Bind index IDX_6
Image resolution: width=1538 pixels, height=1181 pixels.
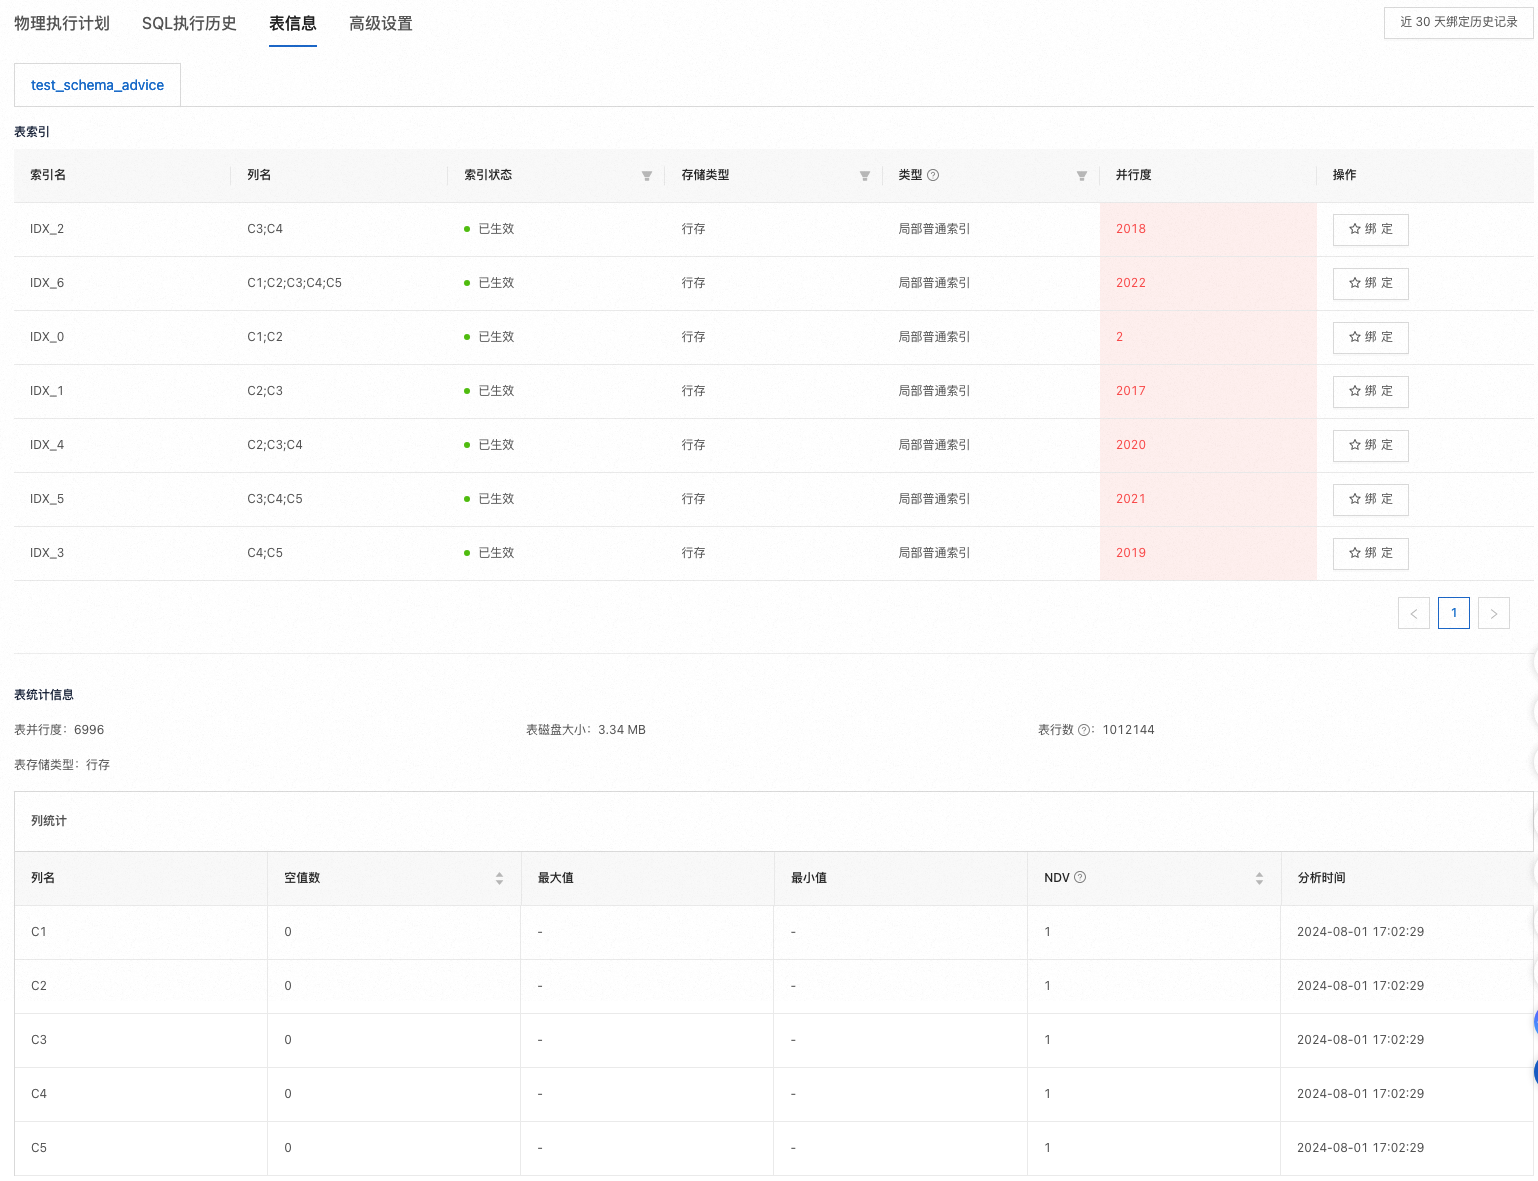pos(1370,283)
